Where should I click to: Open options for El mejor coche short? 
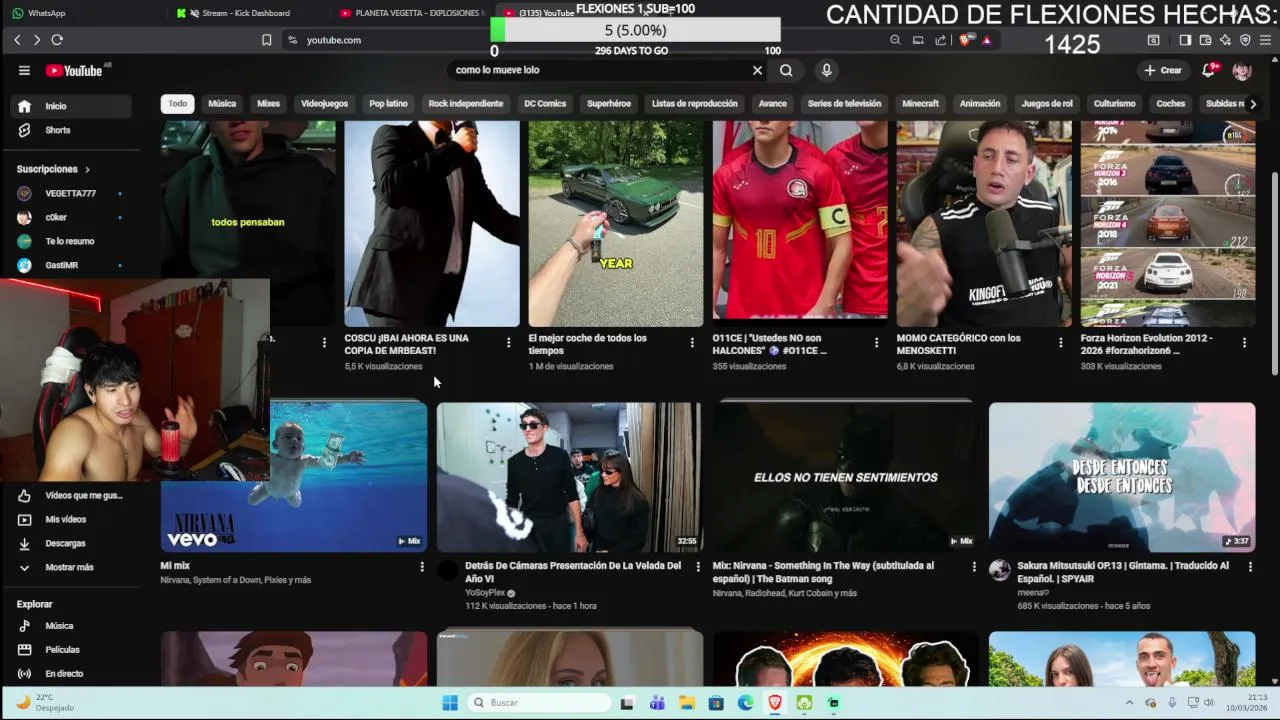692,343
